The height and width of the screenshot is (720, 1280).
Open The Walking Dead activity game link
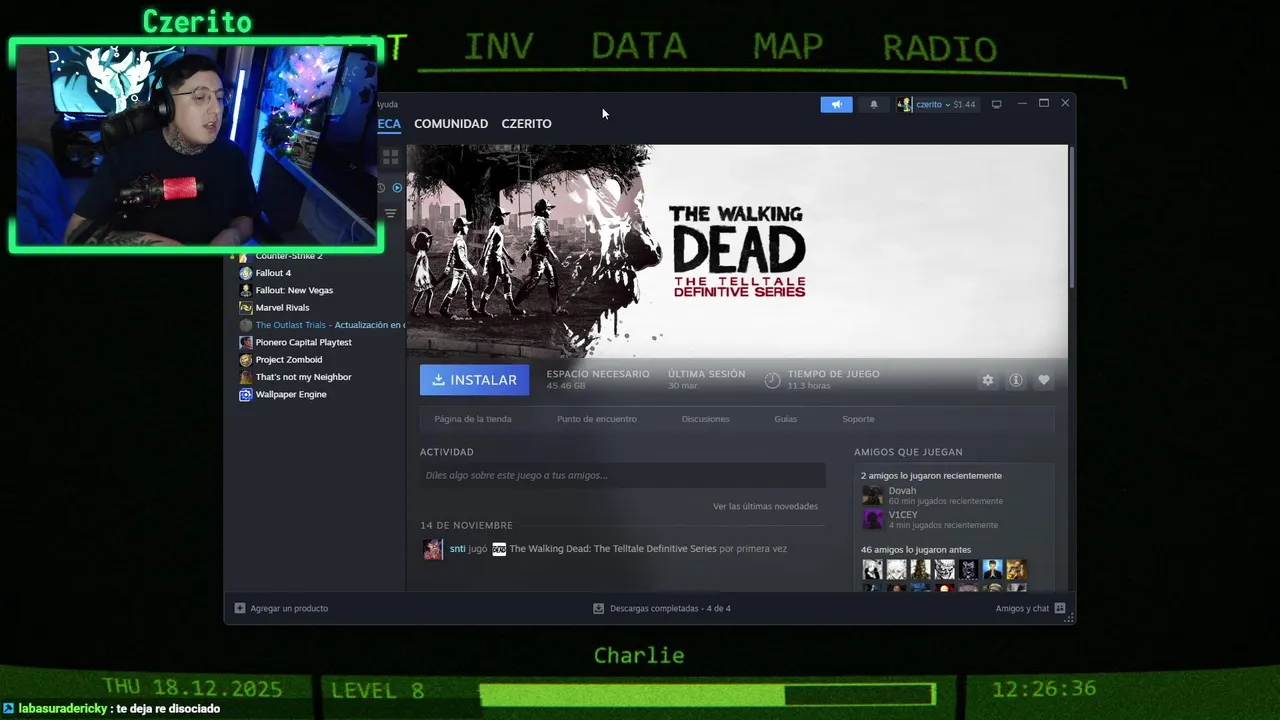(x=612, y=549)
